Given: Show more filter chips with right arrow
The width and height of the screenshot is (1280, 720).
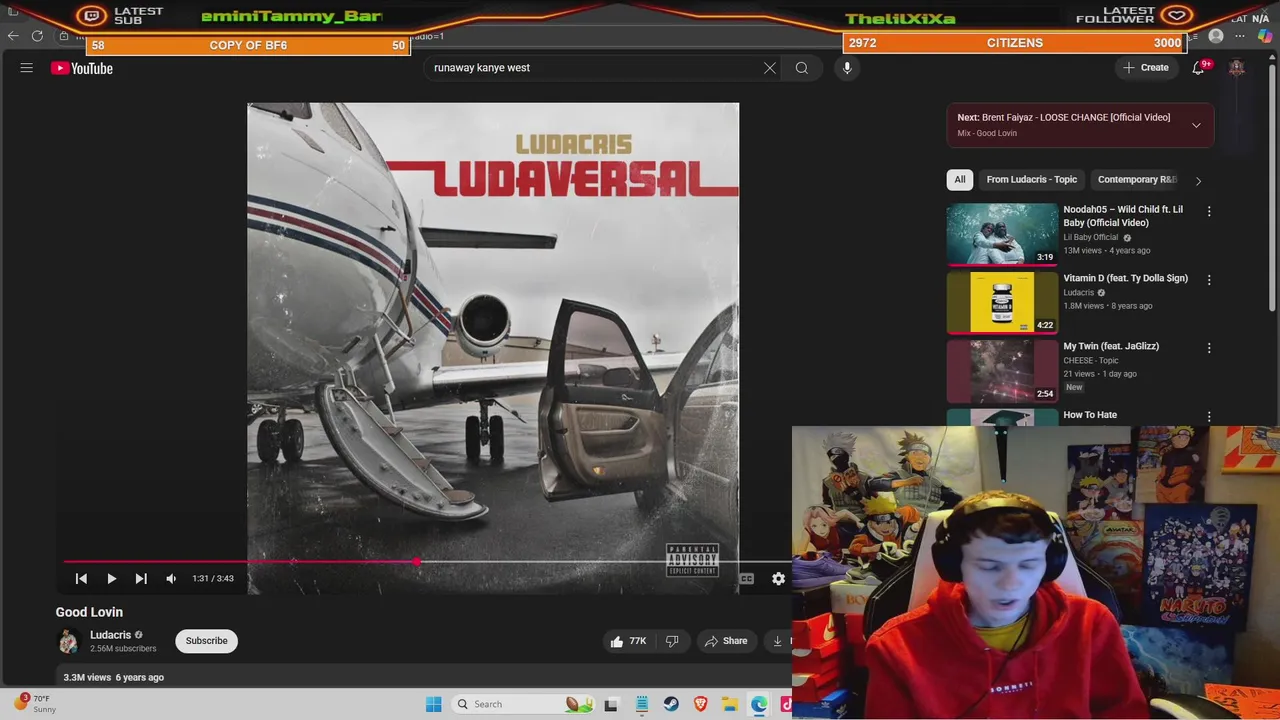Looking at the screenshot, I should [1198, 180].
